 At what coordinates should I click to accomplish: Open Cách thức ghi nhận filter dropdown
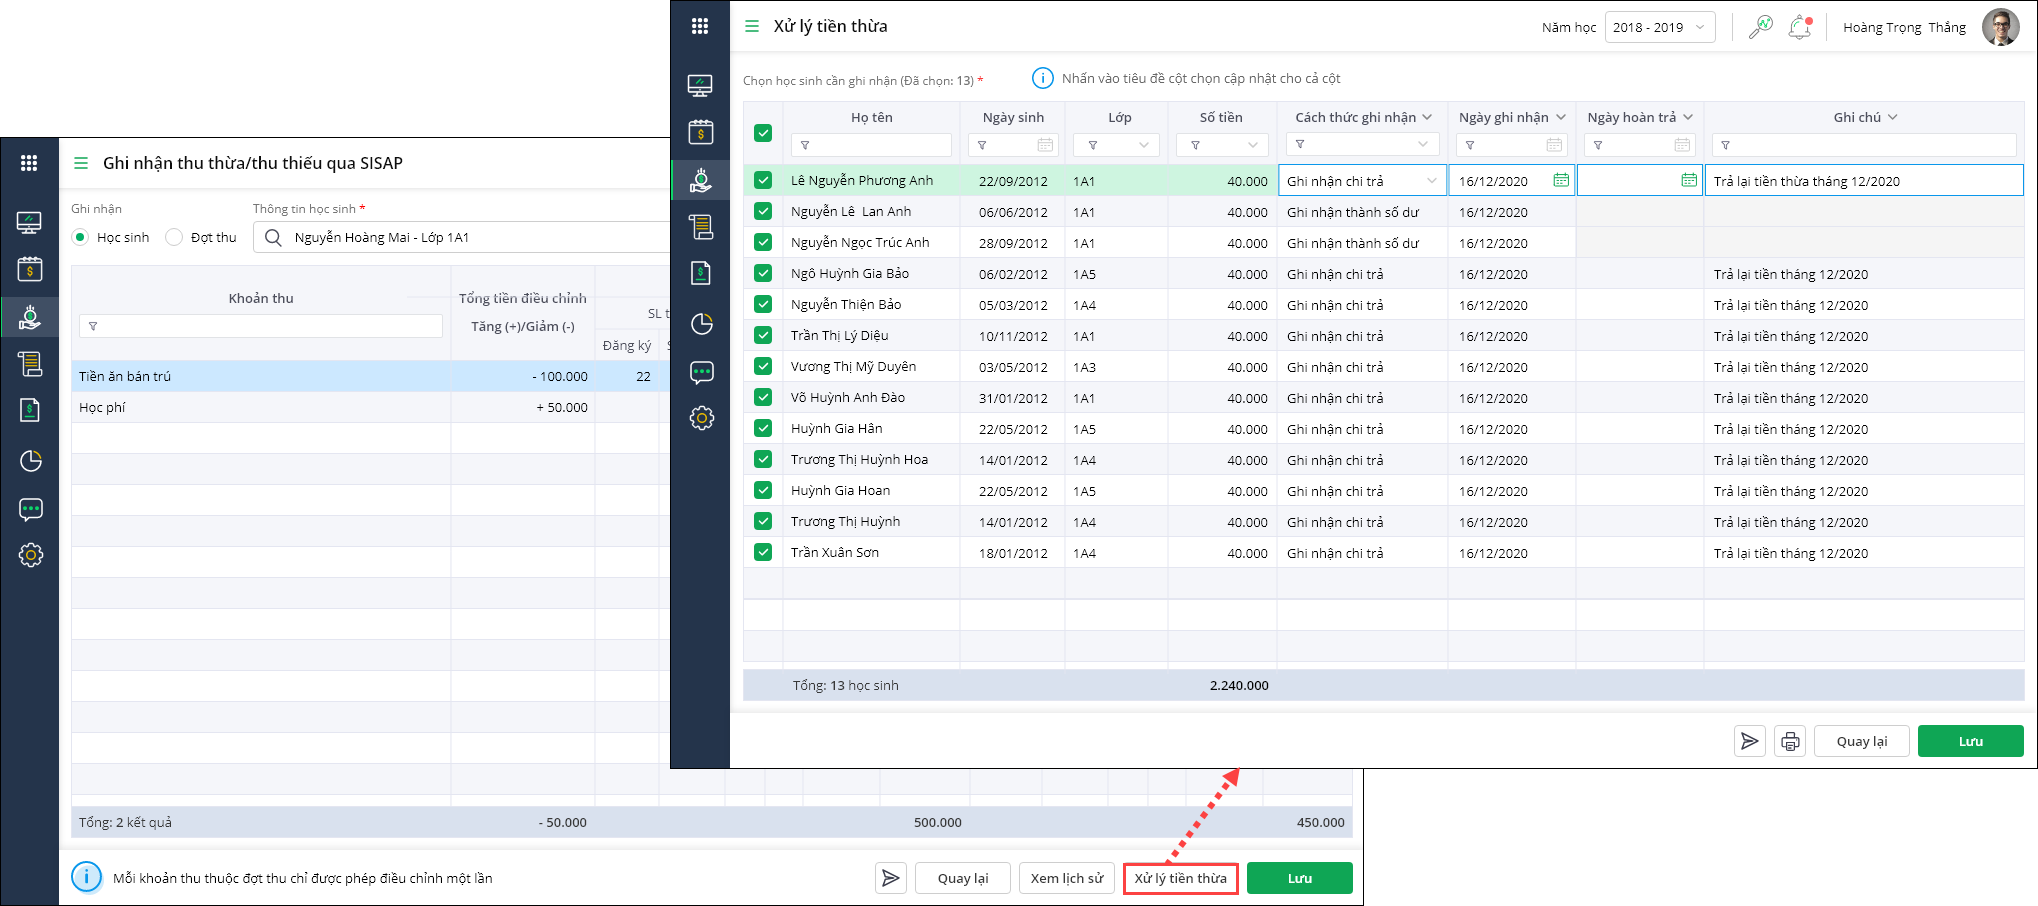[x=1423, y=145]
